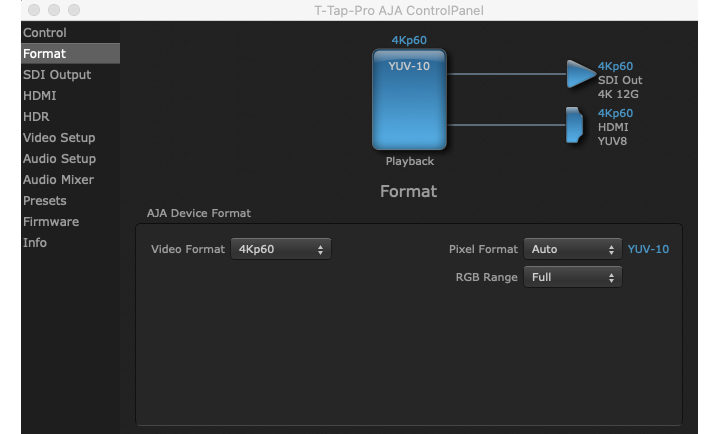This screenshot has height=434, width=720.
Task: Click the 4Kp60 label above Playback block
Action: pos(409,40)
